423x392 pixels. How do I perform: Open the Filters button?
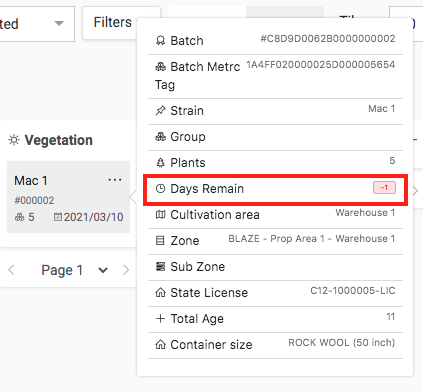tap(113, 23)
